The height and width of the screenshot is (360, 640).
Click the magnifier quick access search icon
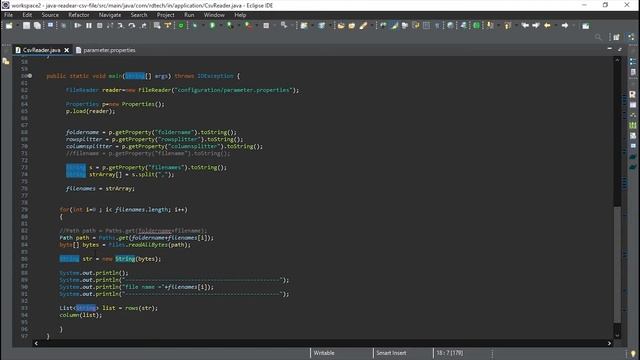pos(598,37)
